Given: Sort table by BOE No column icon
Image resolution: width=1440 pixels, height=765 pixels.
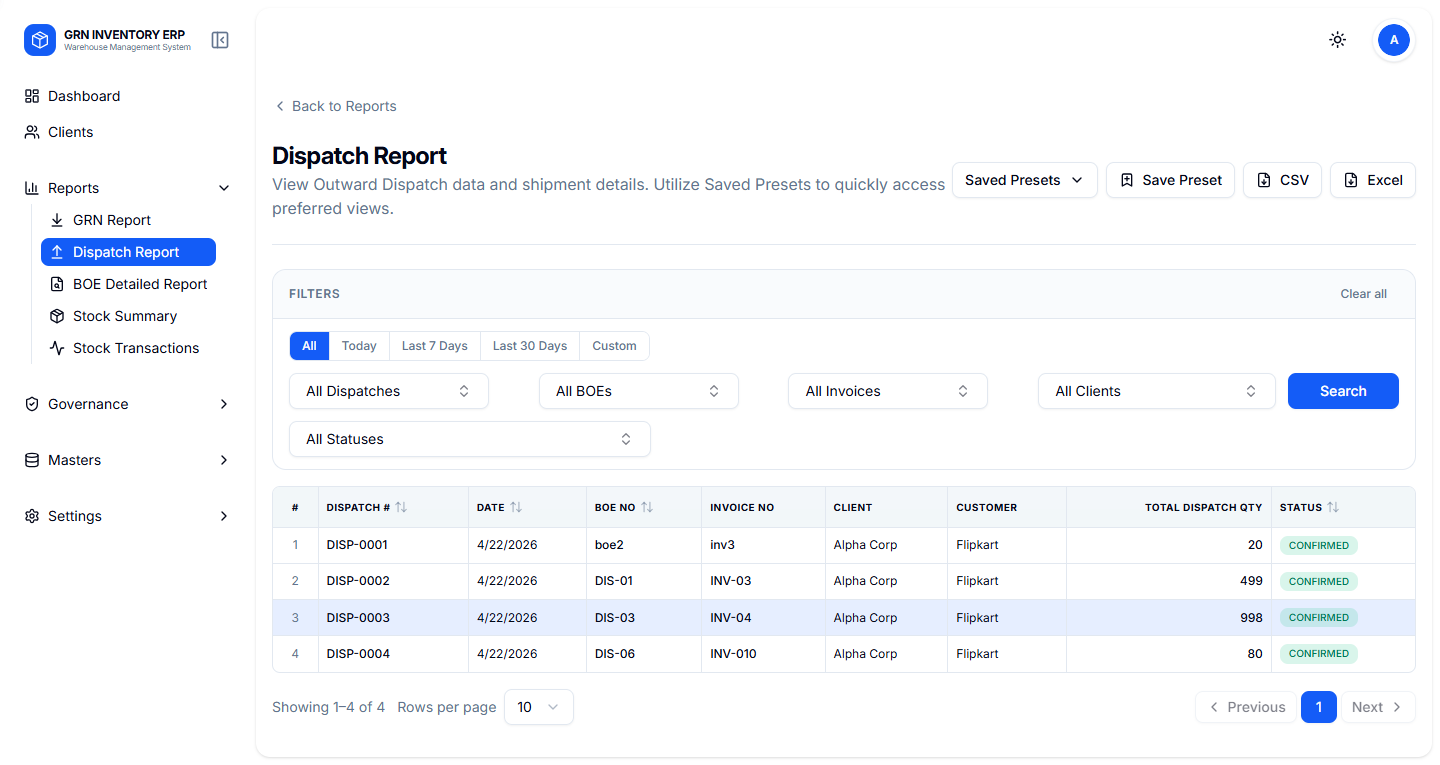Looking at the screenshot, I should [647, 508].
